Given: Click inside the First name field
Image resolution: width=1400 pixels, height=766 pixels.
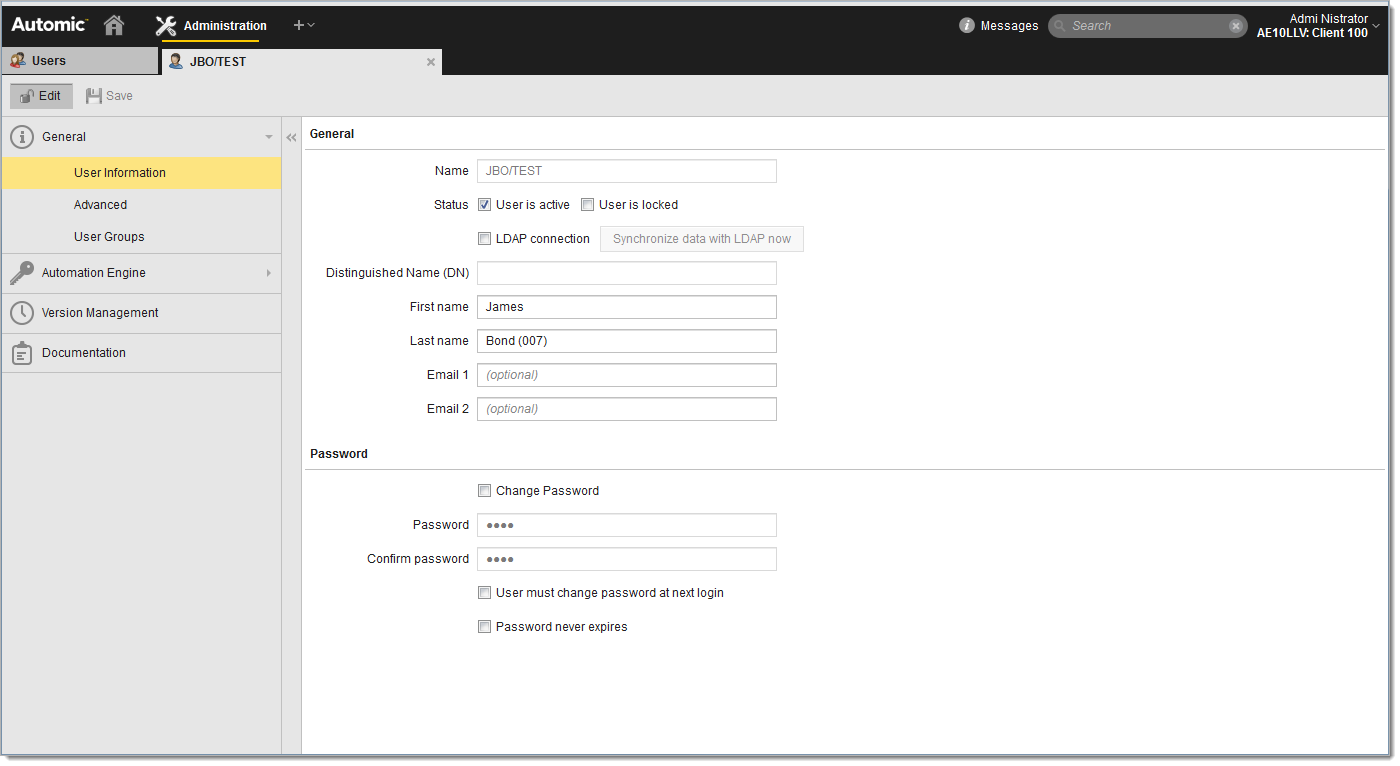Looking at the screenshot, I should 626,307.
